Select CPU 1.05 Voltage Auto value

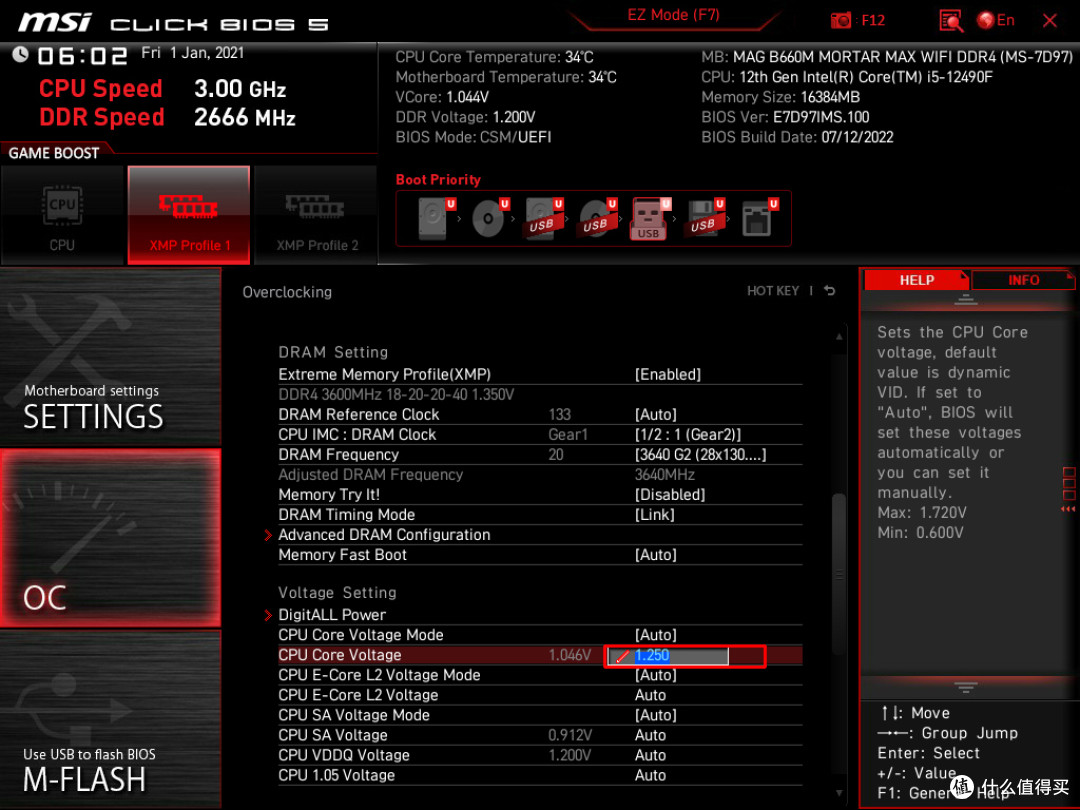(650, 775)
